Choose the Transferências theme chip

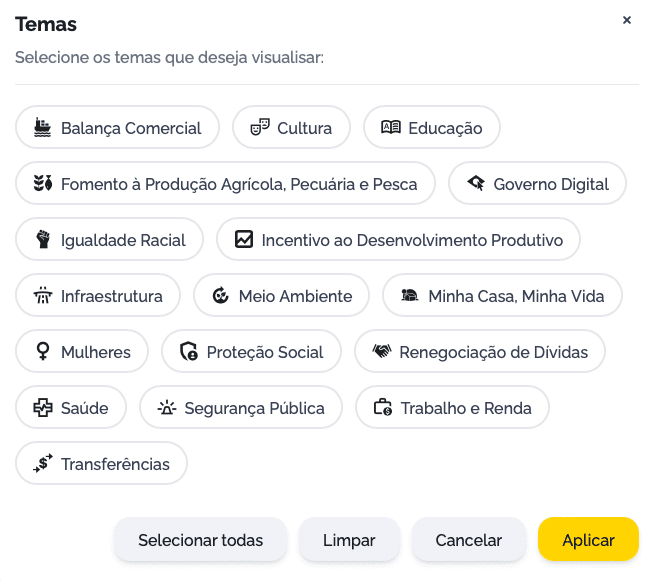[101, 464]
